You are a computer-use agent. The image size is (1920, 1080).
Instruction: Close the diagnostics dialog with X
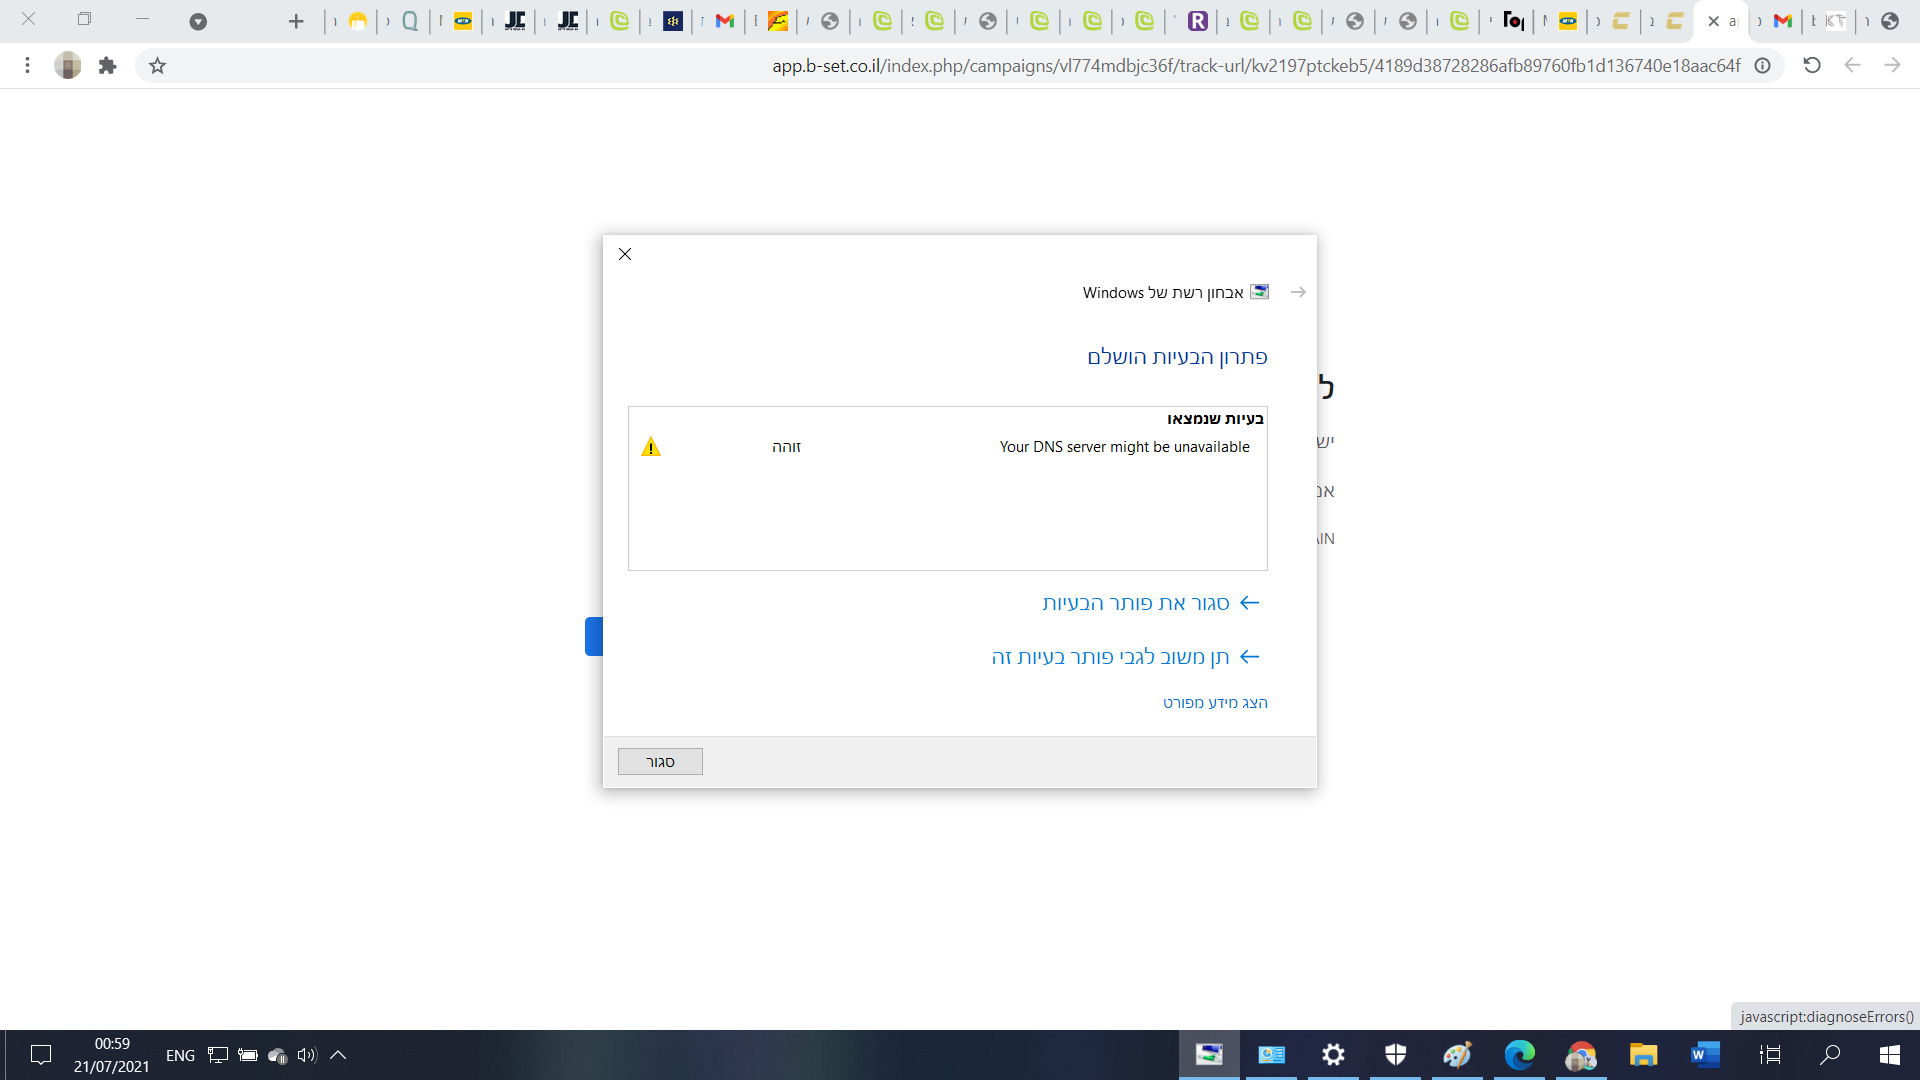tap(625, 254)
